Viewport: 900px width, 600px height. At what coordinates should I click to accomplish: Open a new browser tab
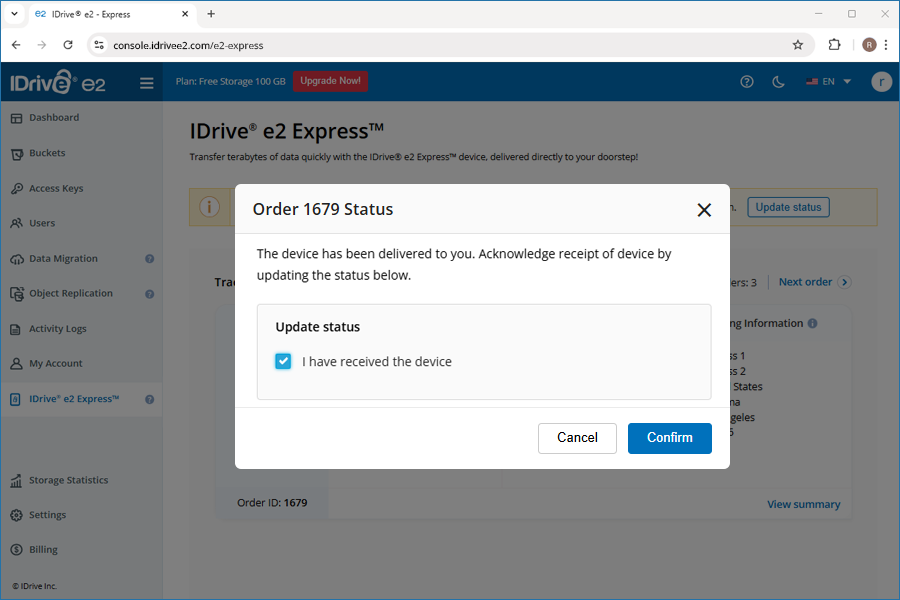211,14
